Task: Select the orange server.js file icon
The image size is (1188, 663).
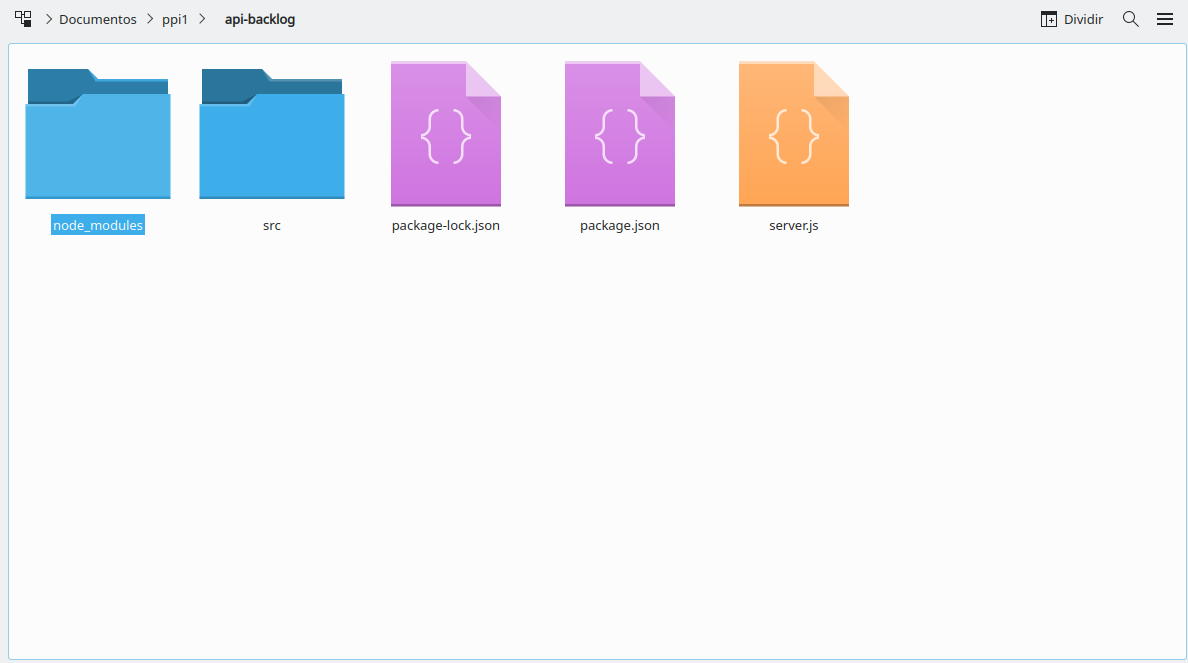Action: [x=794, y=134]
